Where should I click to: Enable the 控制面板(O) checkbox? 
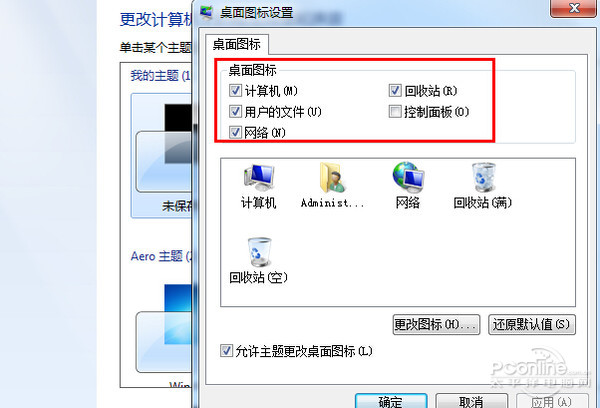[x=395, y=112]
